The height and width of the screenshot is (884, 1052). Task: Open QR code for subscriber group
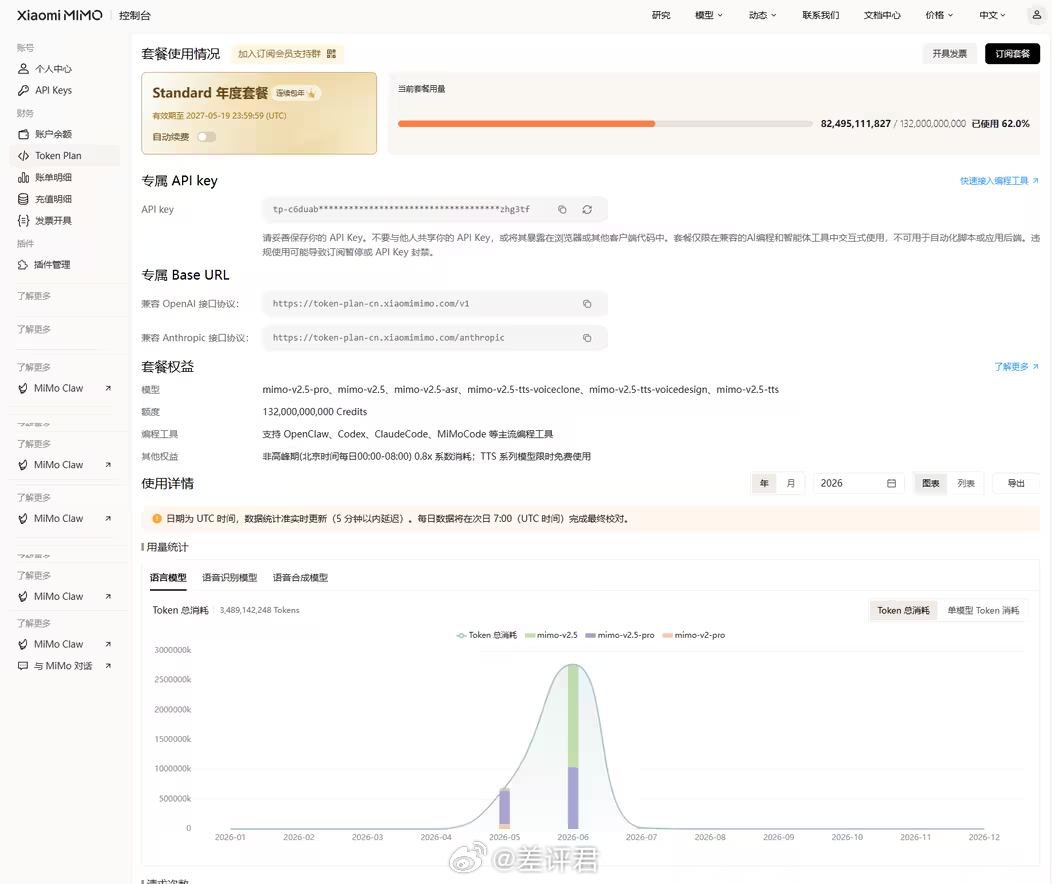[x=331, y=54]
